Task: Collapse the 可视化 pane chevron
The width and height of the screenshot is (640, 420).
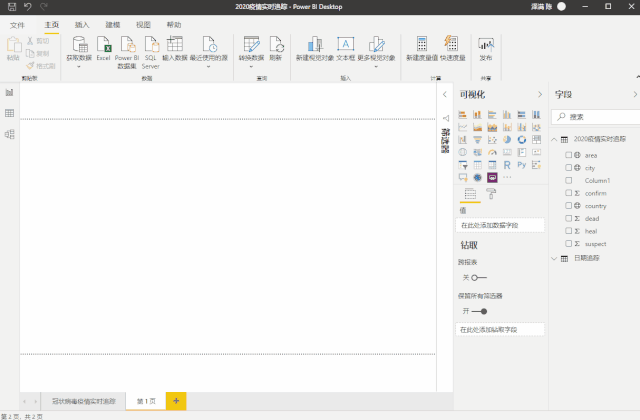Action: pyautogui.click(x=540, y=95)
